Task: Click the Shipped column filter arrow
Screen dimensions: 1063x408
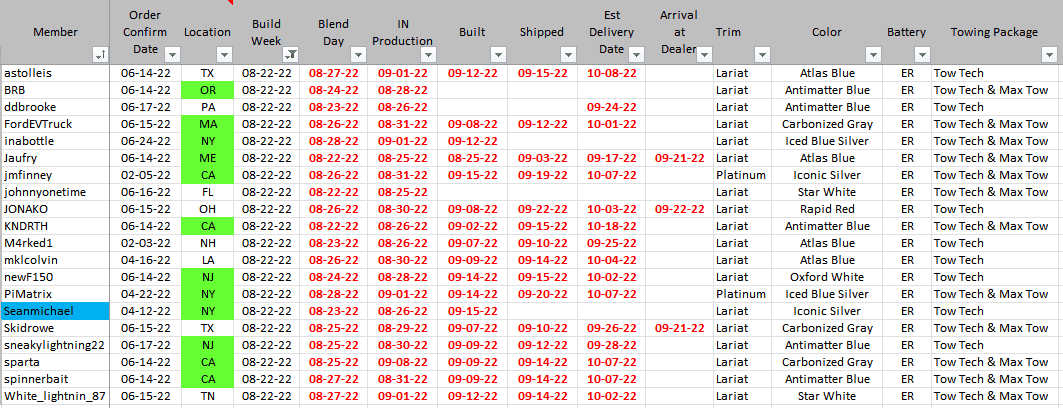Action: 569,54
